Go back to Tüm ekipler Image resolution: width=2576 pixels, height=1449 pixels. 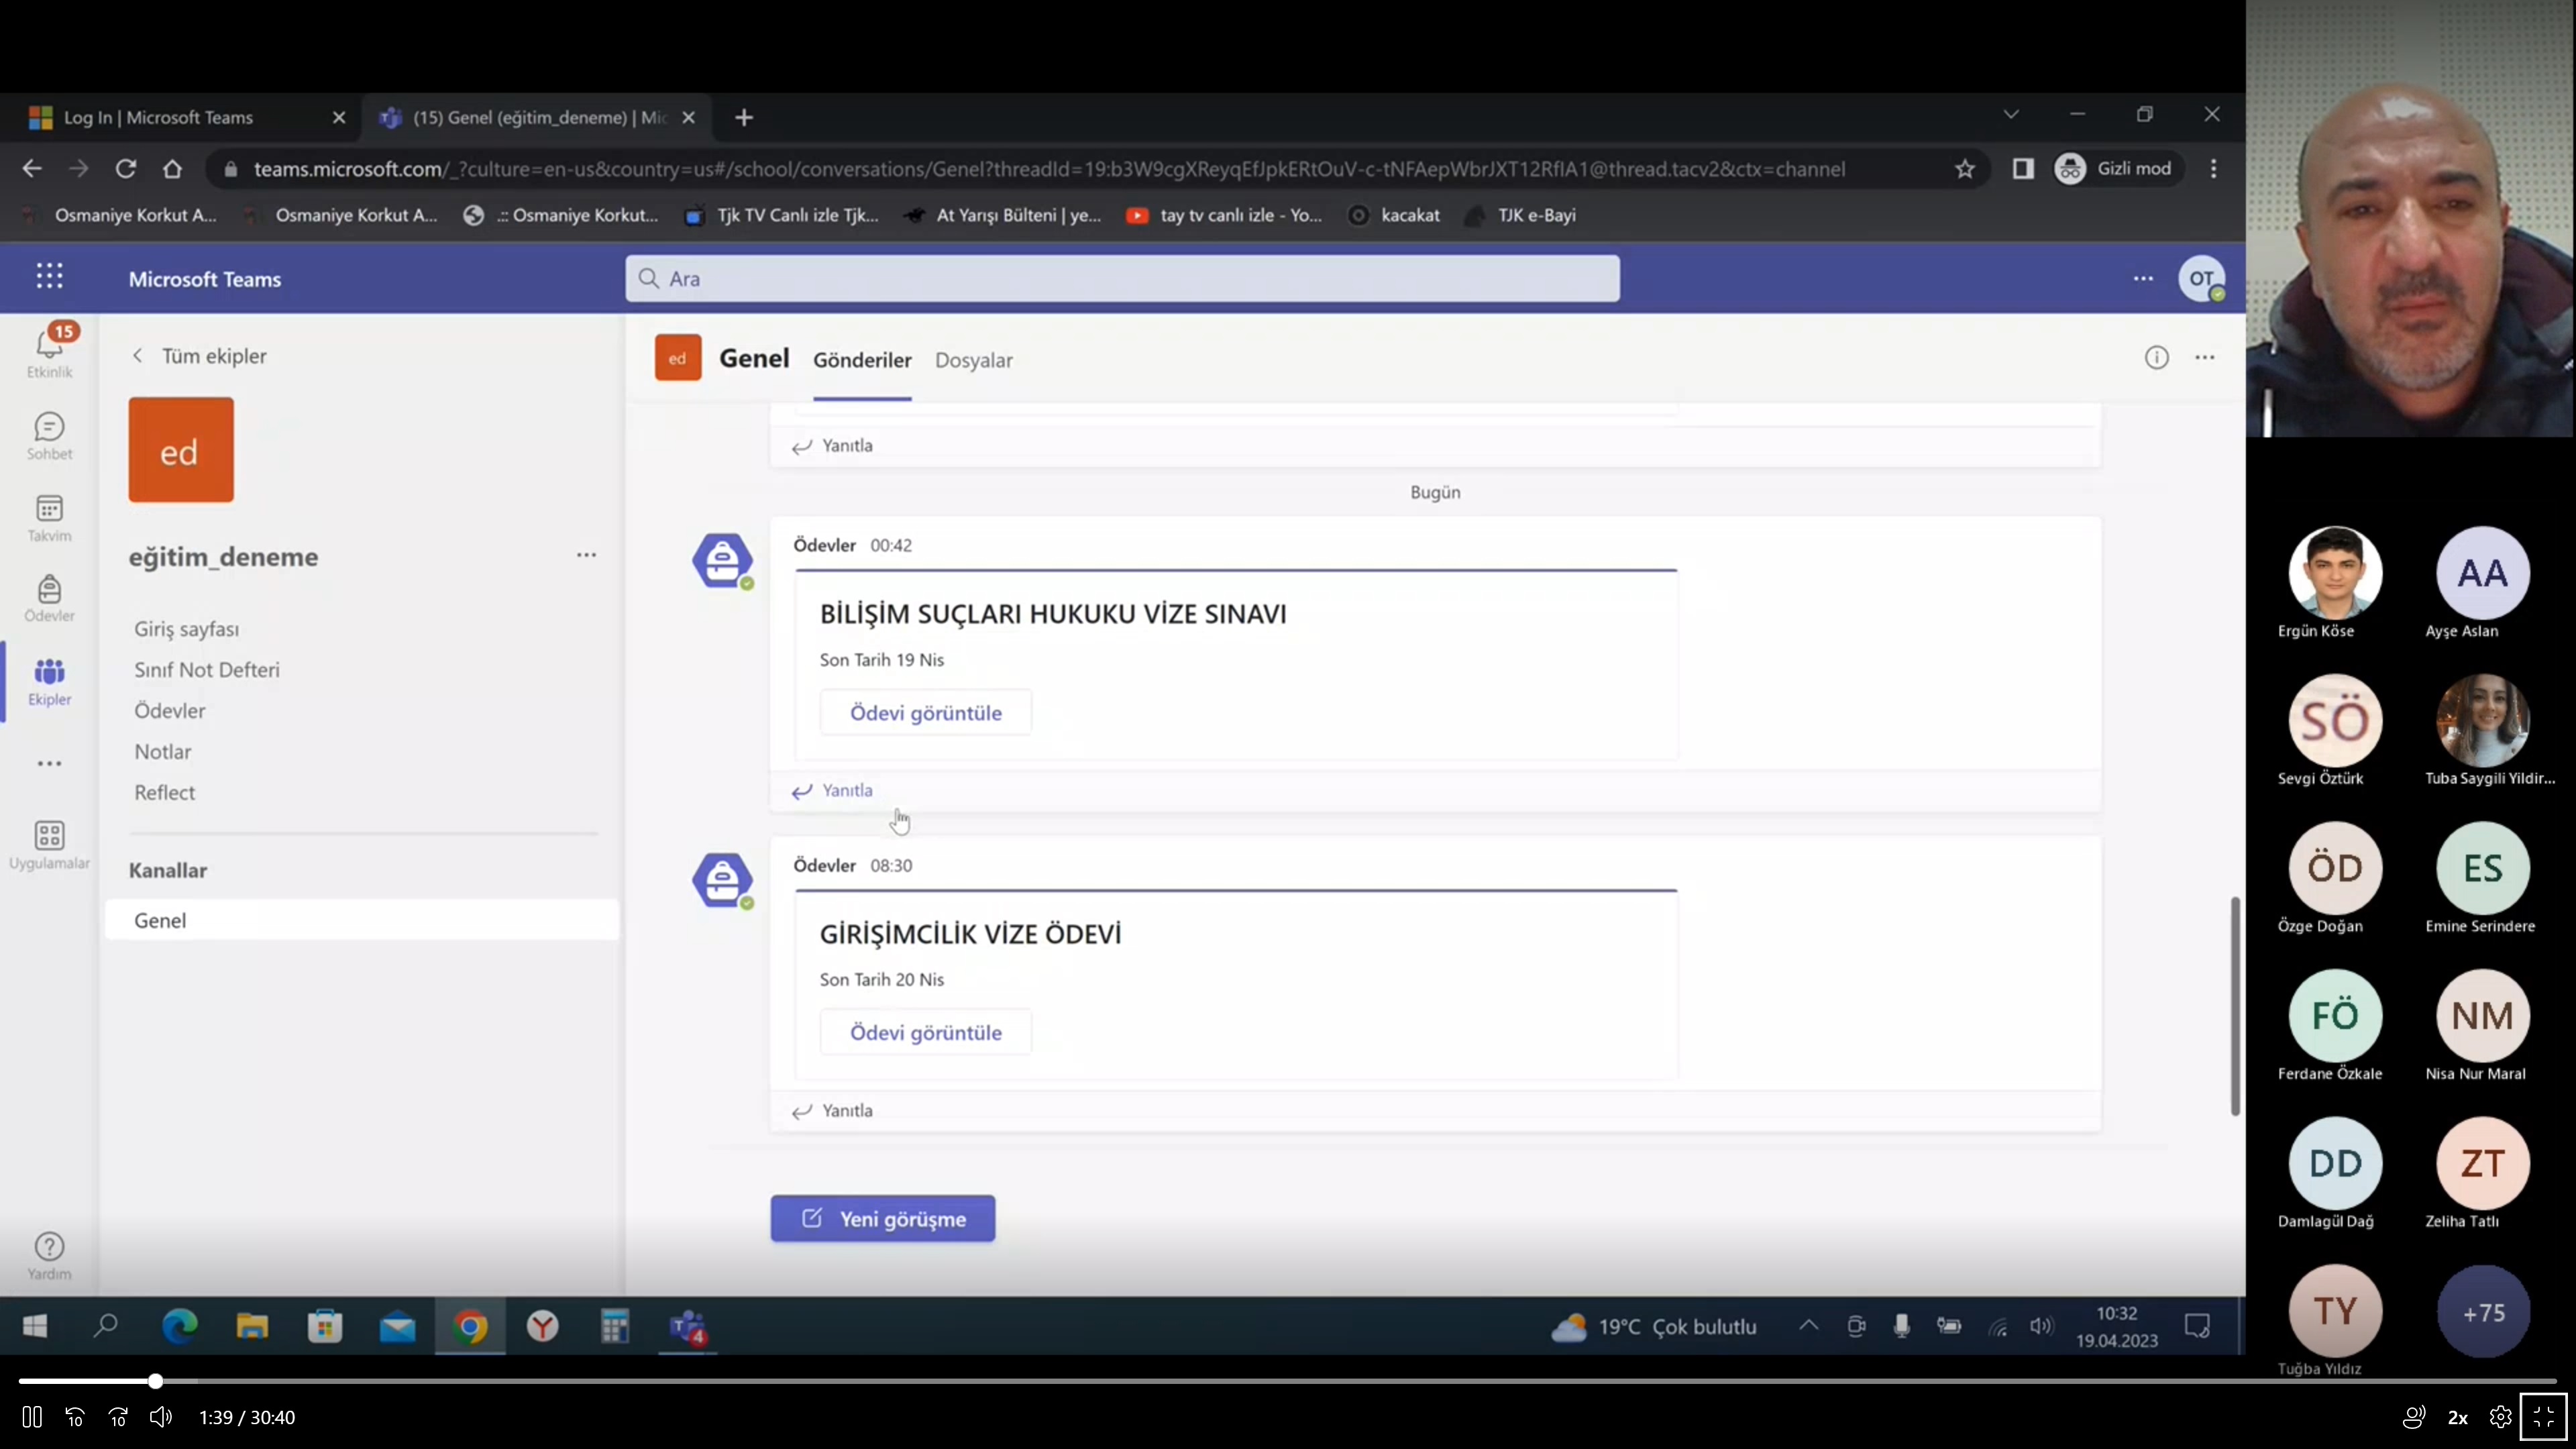pos(199,356)
